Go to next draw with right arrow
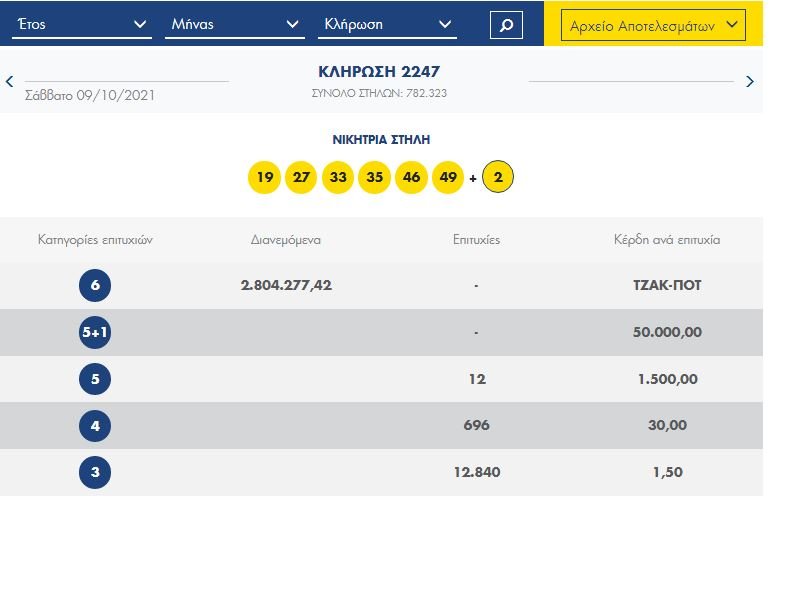This screenshot has height=591, width=805. point(750,82)
